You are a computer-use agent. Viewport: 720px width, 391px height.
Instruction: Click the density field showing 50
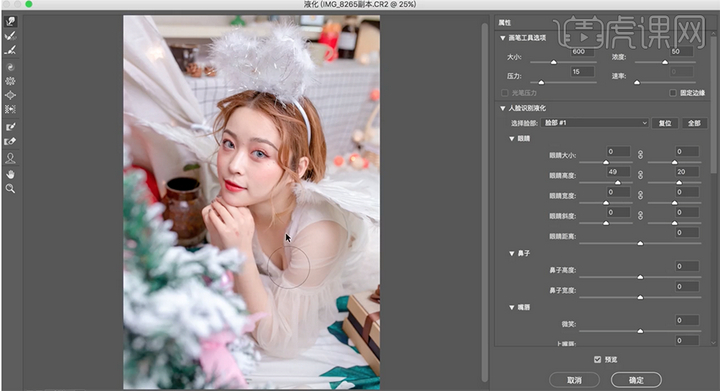coord(681,51)
